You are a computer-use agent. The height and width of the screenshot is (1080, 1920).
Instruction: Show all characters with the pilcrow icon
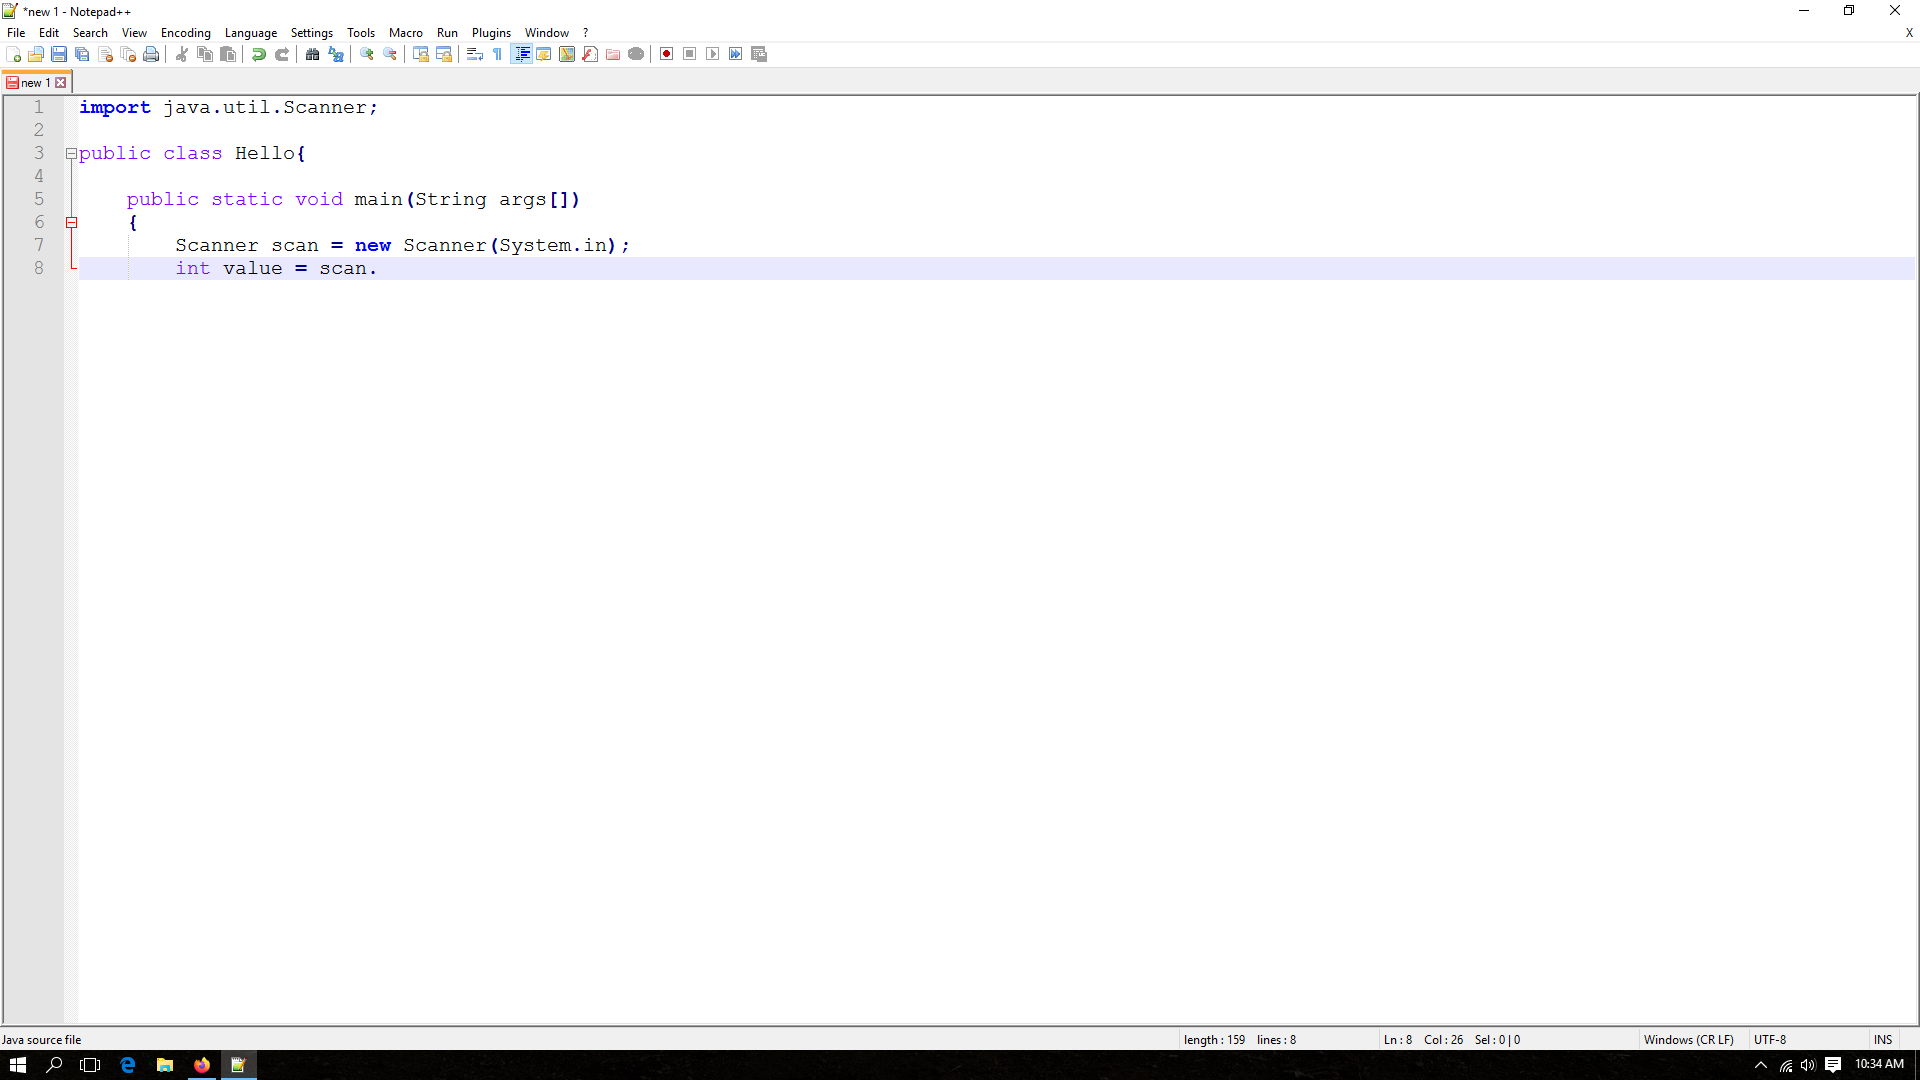point(498,54)
